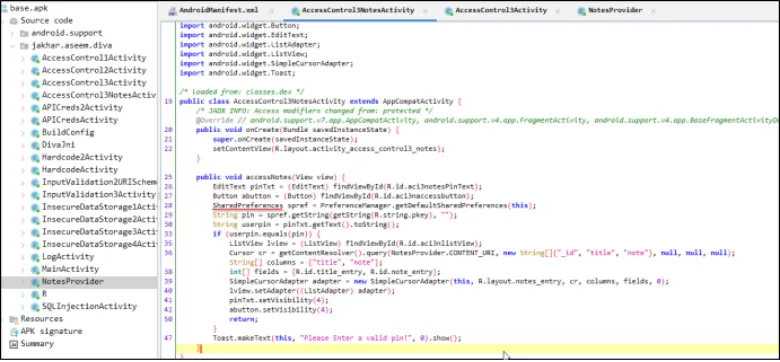Close the AccessControl3Activity tab
This screenshot has width=780, height=362.
point(558,11)
